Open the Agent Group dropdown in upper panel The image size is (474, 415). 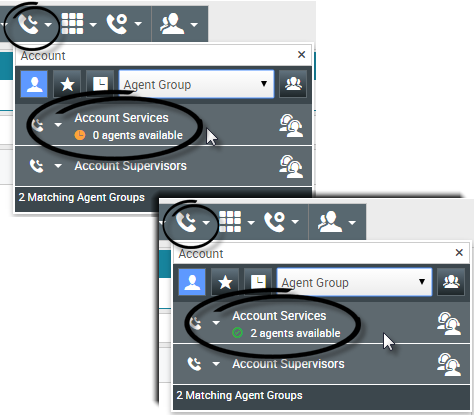pos(197,84)
